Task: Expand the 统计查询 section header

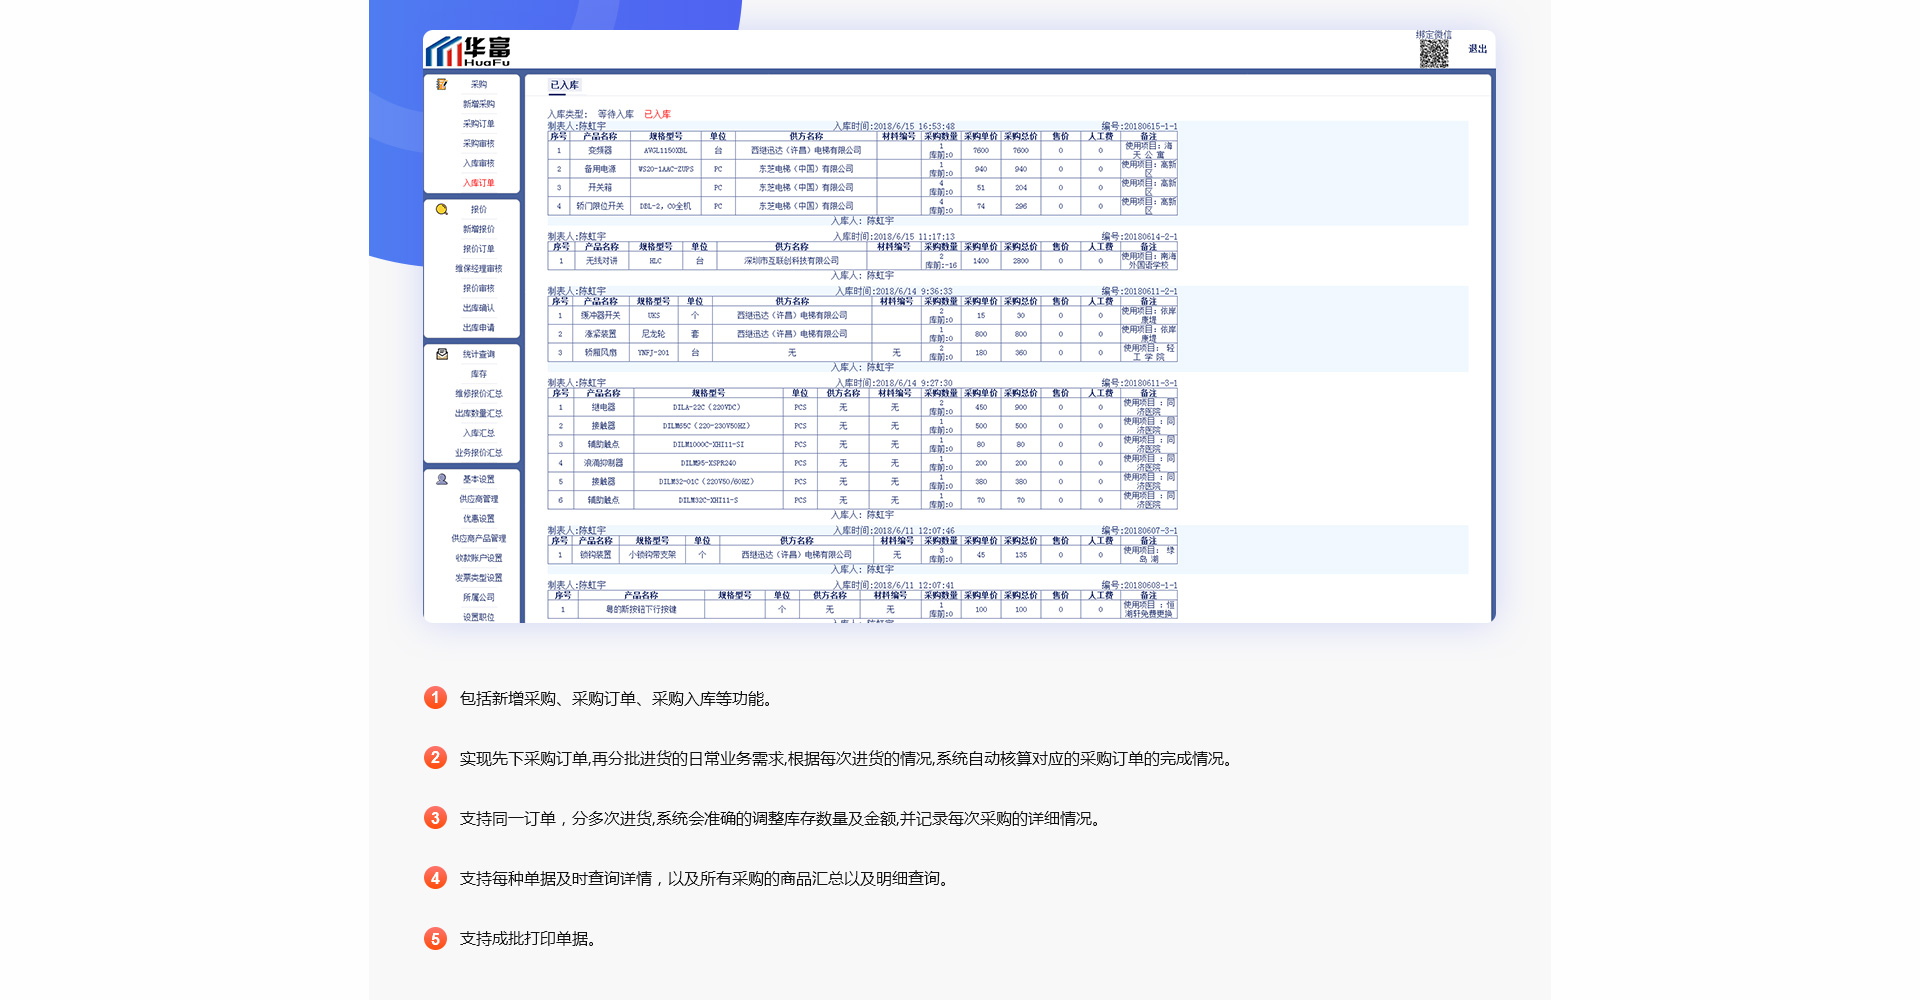Action: (x=478, y=354)
